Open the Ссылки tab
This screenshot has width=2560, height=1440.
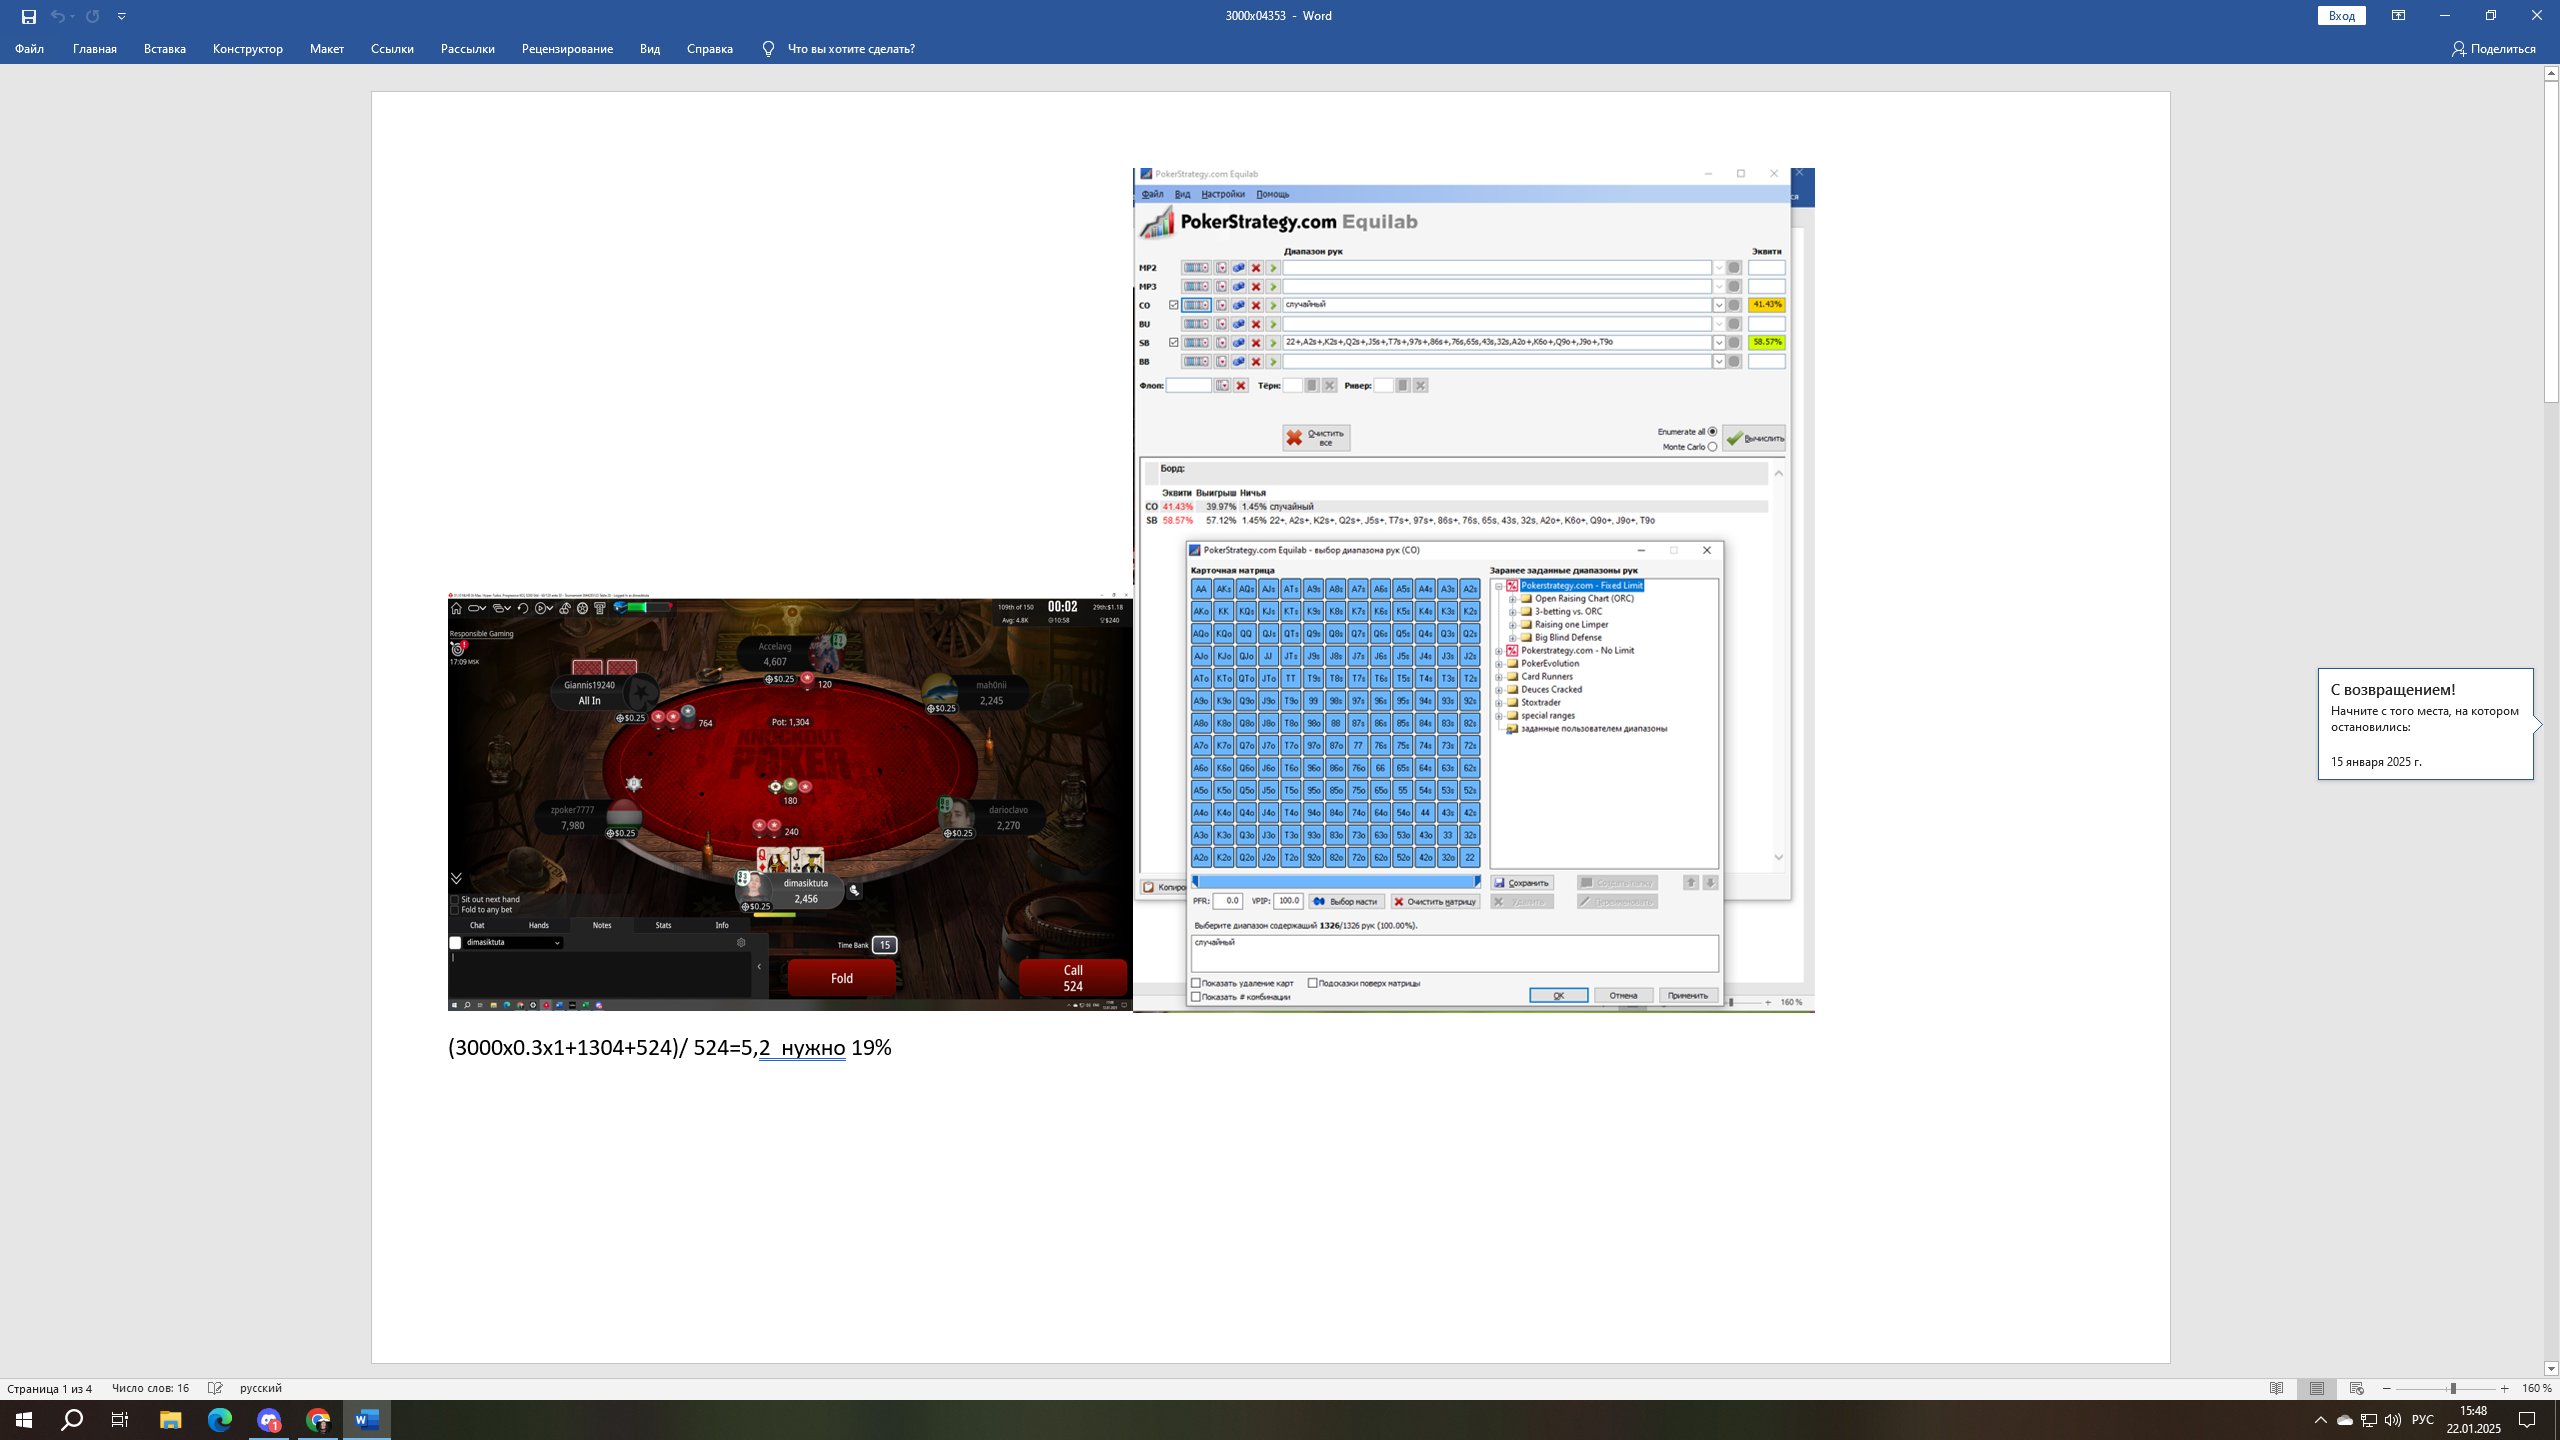[x=392, y=49]
